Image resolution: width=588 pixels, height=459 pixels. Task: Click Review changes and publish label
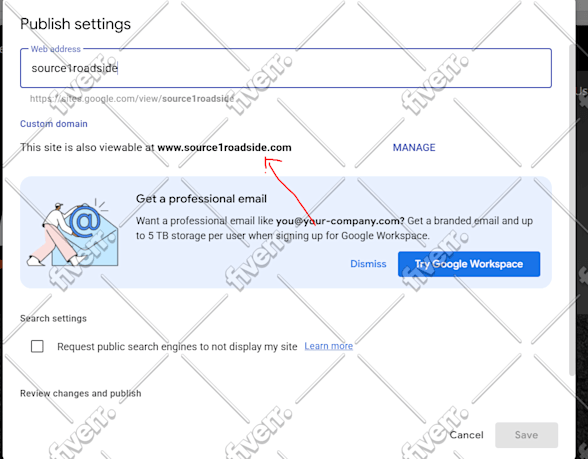click(81, 393)
